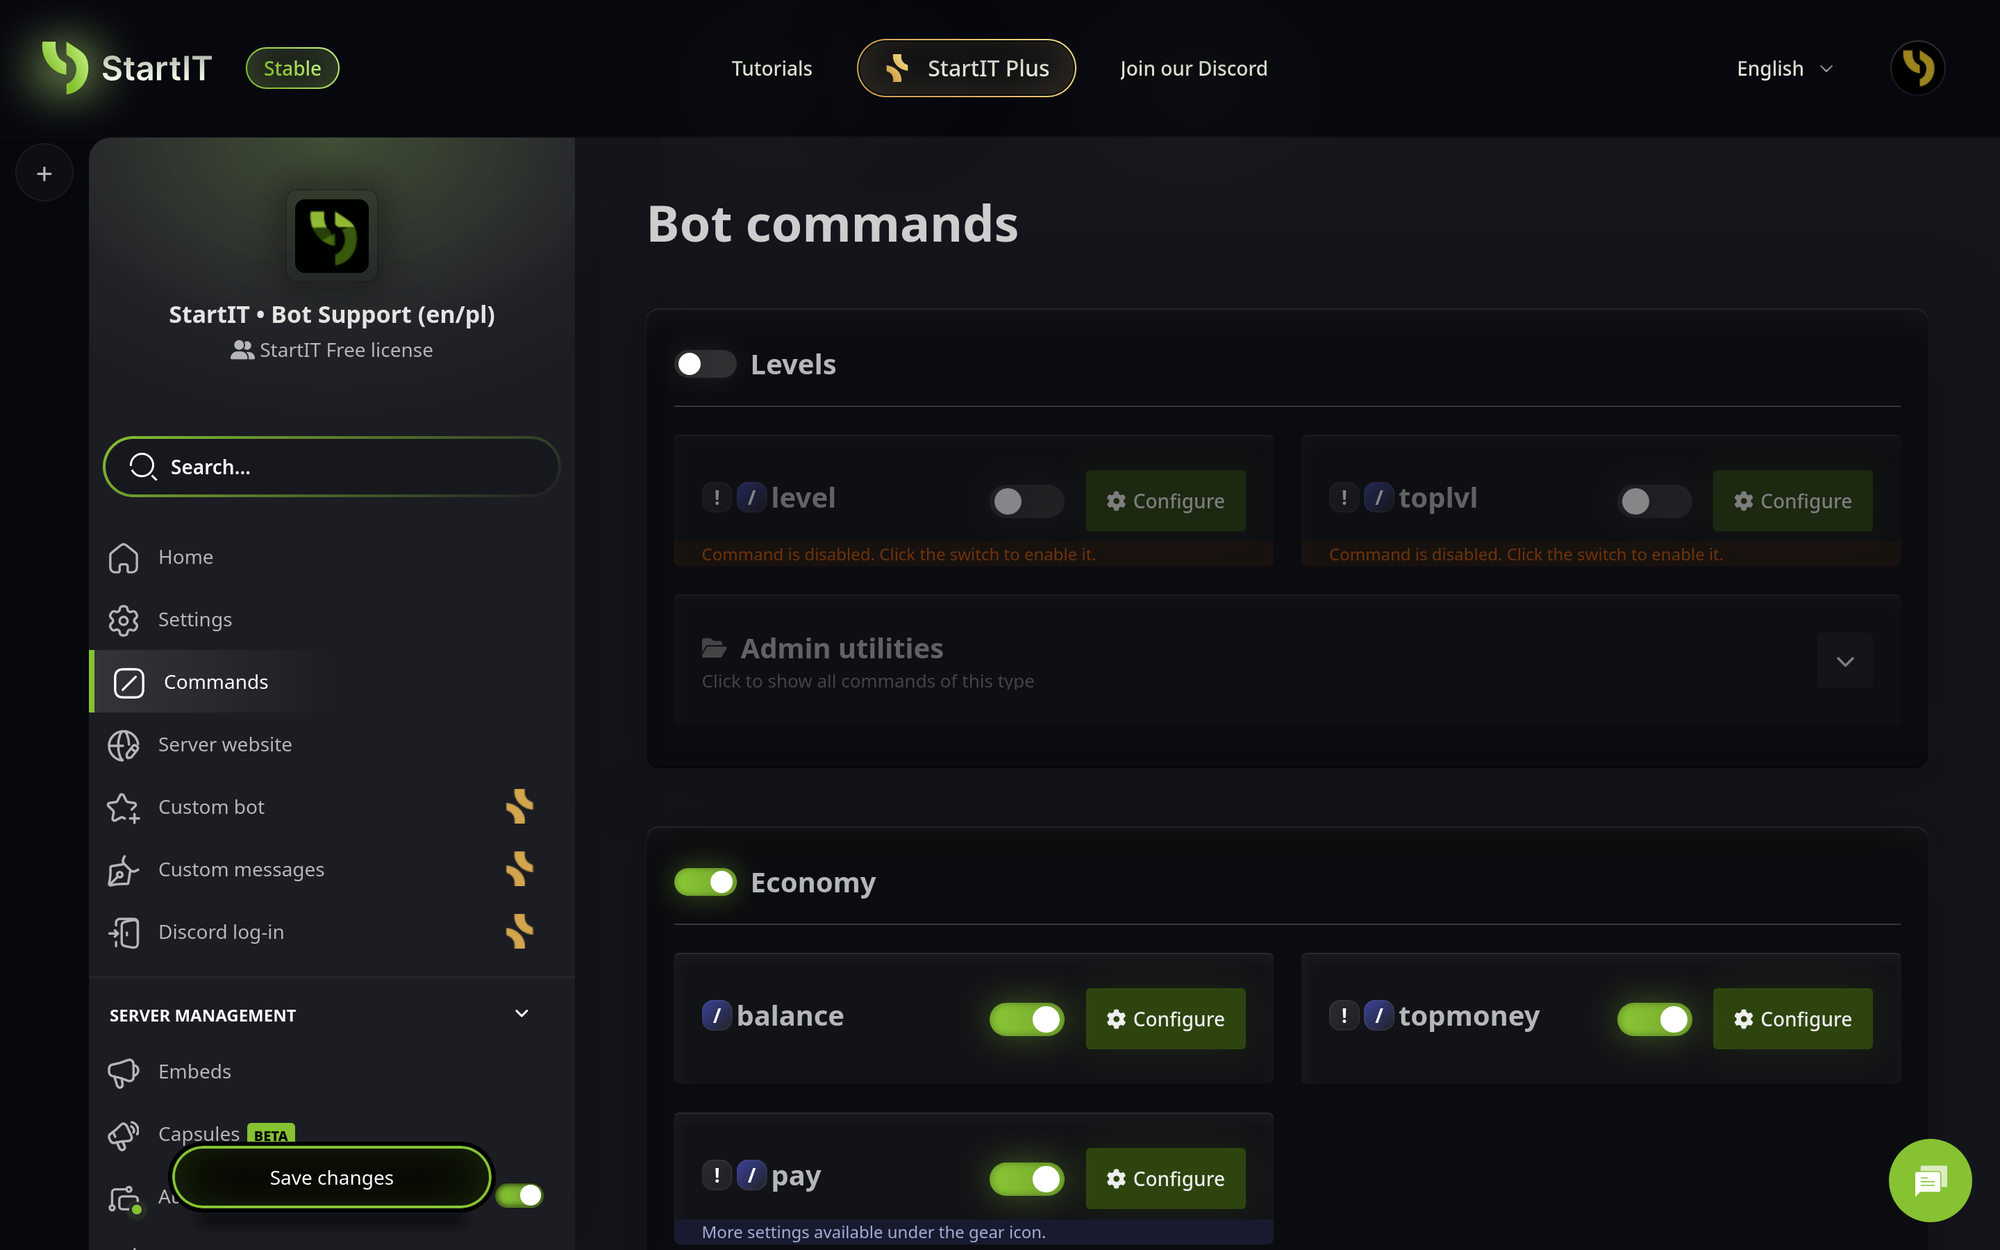Screen dimensions: 2000x1250
Task: Disable the Economy module switch
Action: pos(705,882)
